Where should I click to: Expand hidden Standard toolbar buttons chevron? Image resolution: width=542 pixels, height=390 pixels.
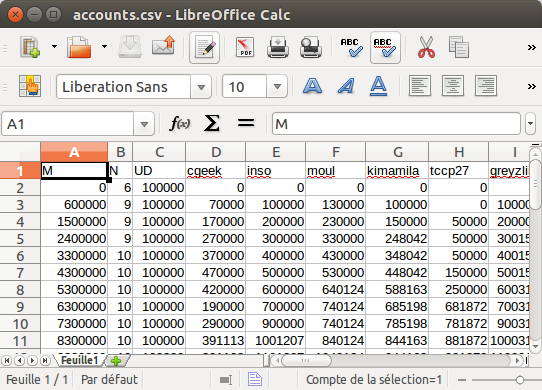[x=531, y=47]
